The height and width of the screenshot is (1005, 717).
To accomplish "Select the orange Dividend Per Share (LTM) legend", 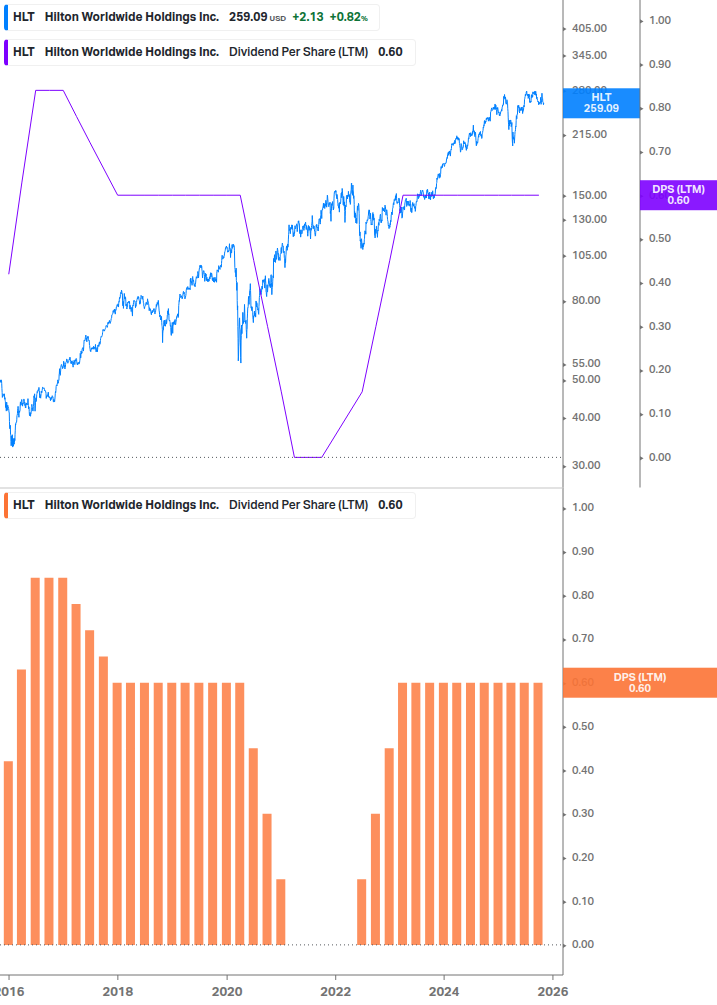I will 210,505.
